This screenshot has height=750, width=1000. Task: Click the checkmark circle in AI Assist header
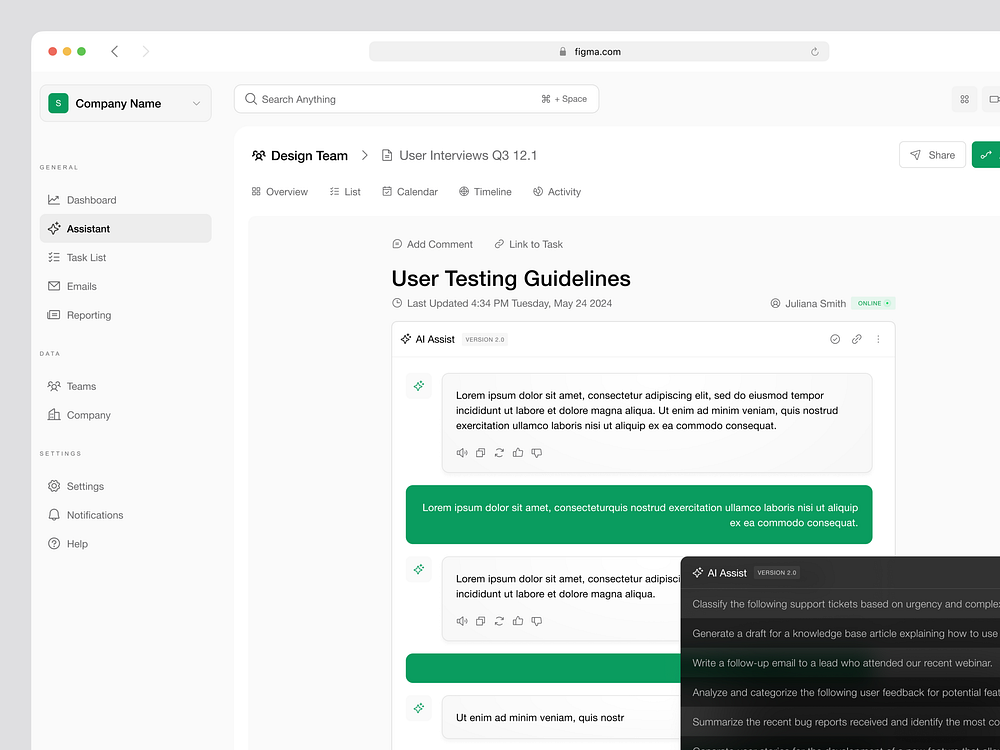point(835,339)
